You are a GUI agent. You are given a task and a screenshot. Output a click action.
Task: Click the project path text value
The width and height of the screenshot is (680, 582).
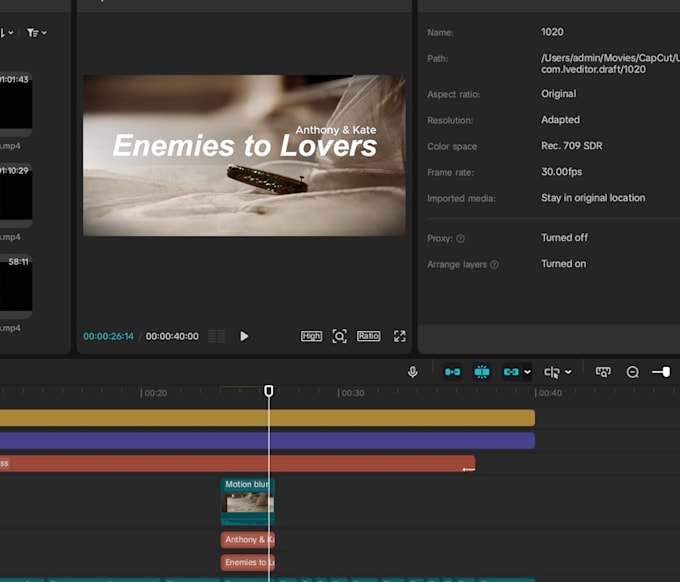click(610, 63)
